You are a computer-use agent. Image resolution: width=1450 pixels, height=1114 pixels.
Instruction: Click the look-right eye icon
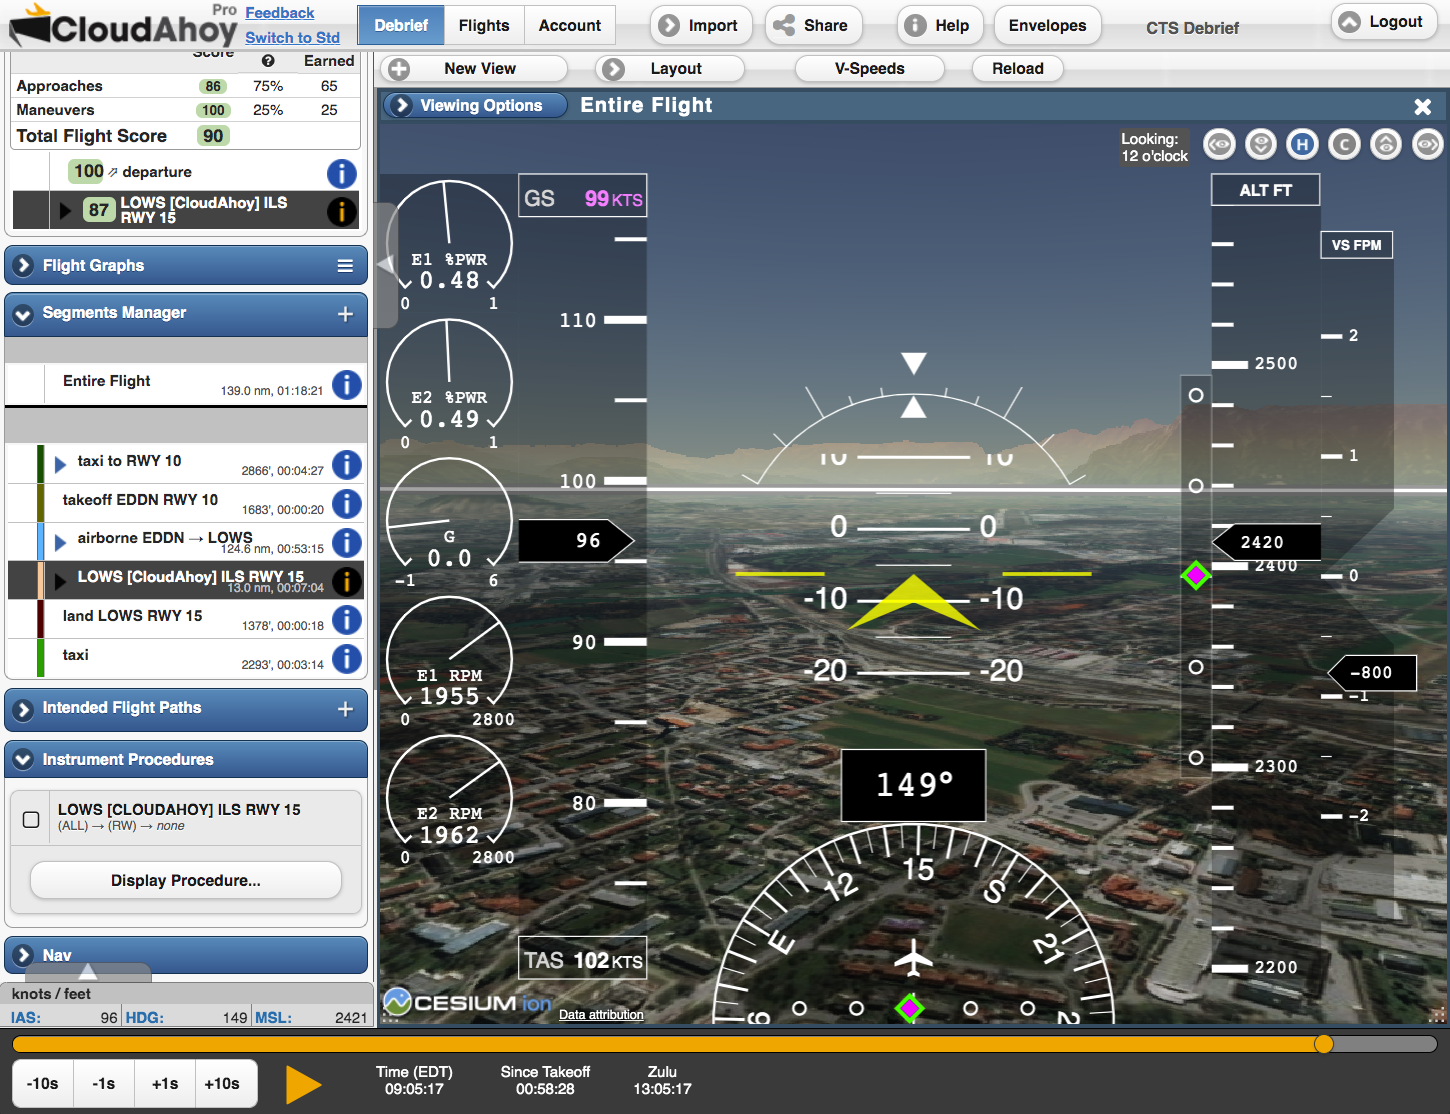(1428, 145)
